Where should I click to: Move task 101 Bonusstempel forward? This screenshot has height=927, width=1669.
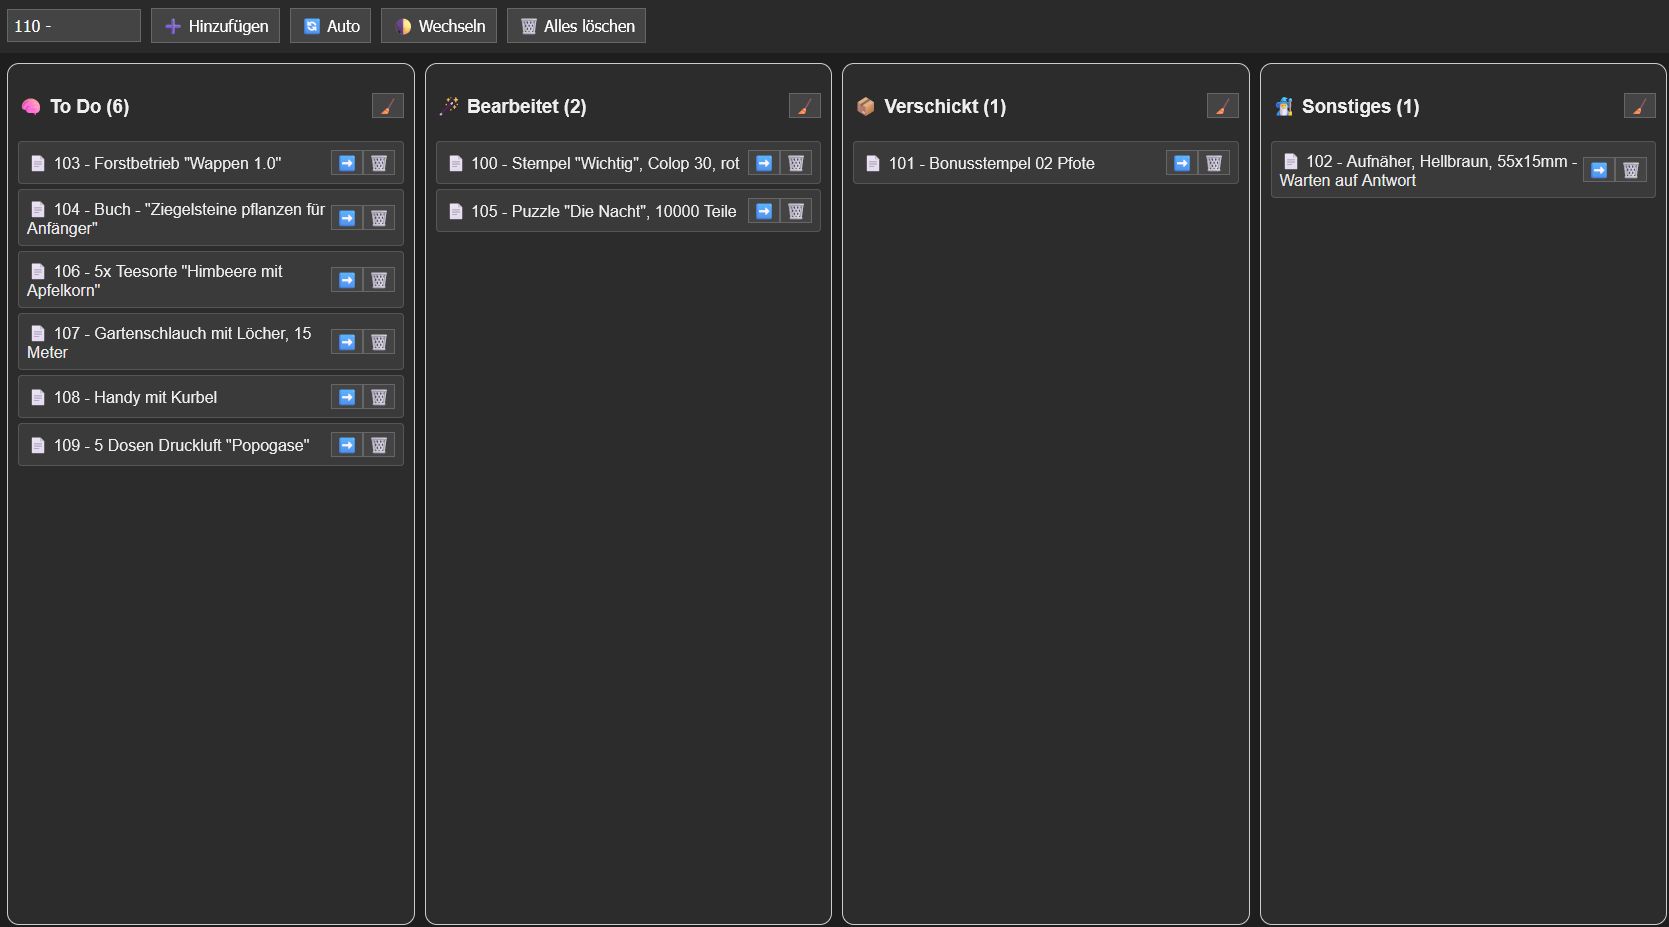[1182, 163]
